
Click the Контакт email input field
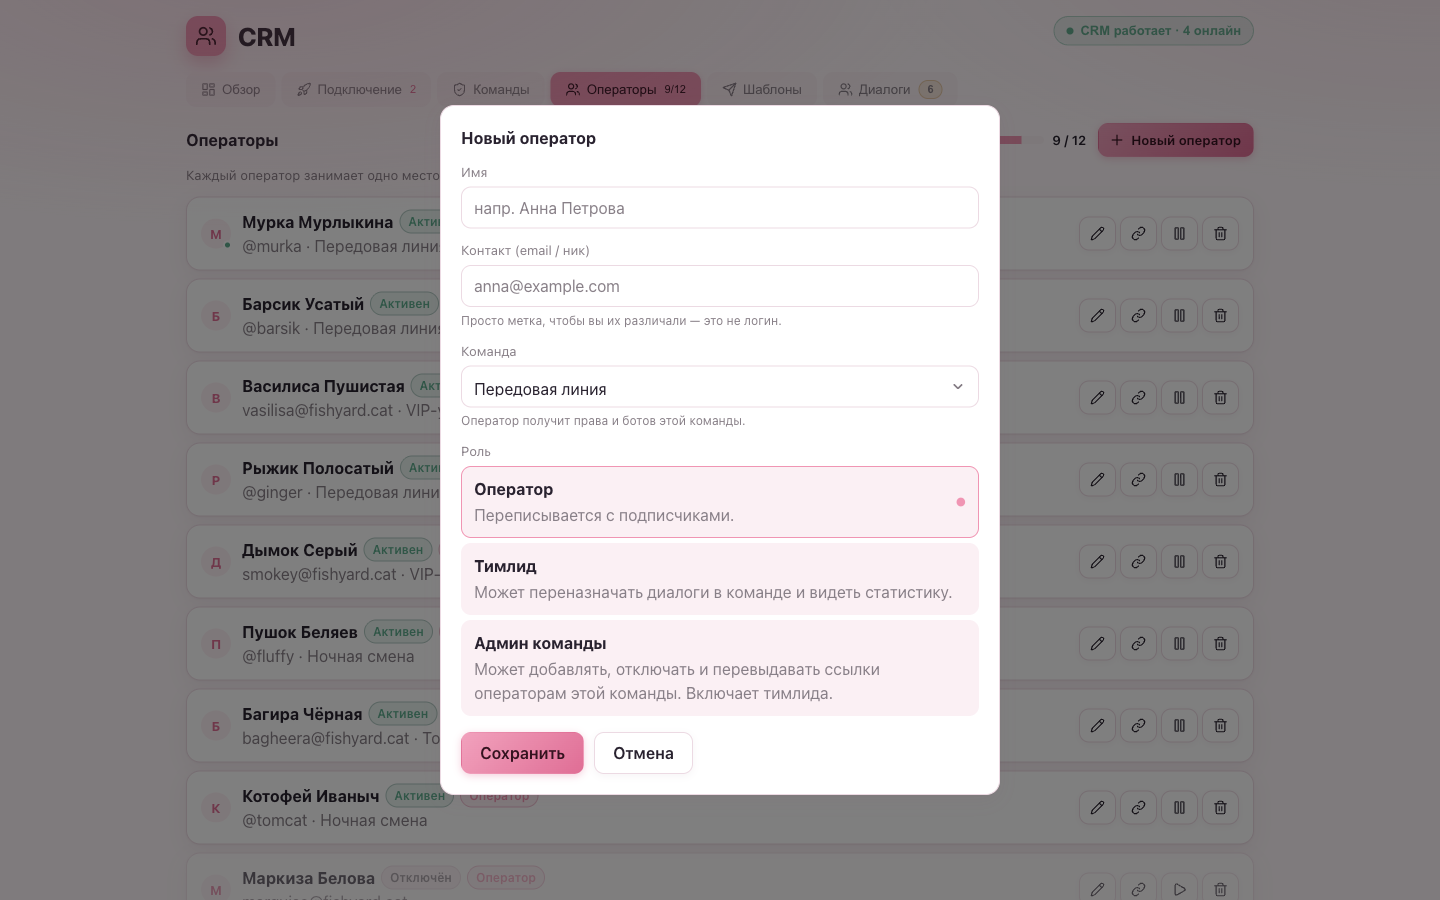click(720, 286)
